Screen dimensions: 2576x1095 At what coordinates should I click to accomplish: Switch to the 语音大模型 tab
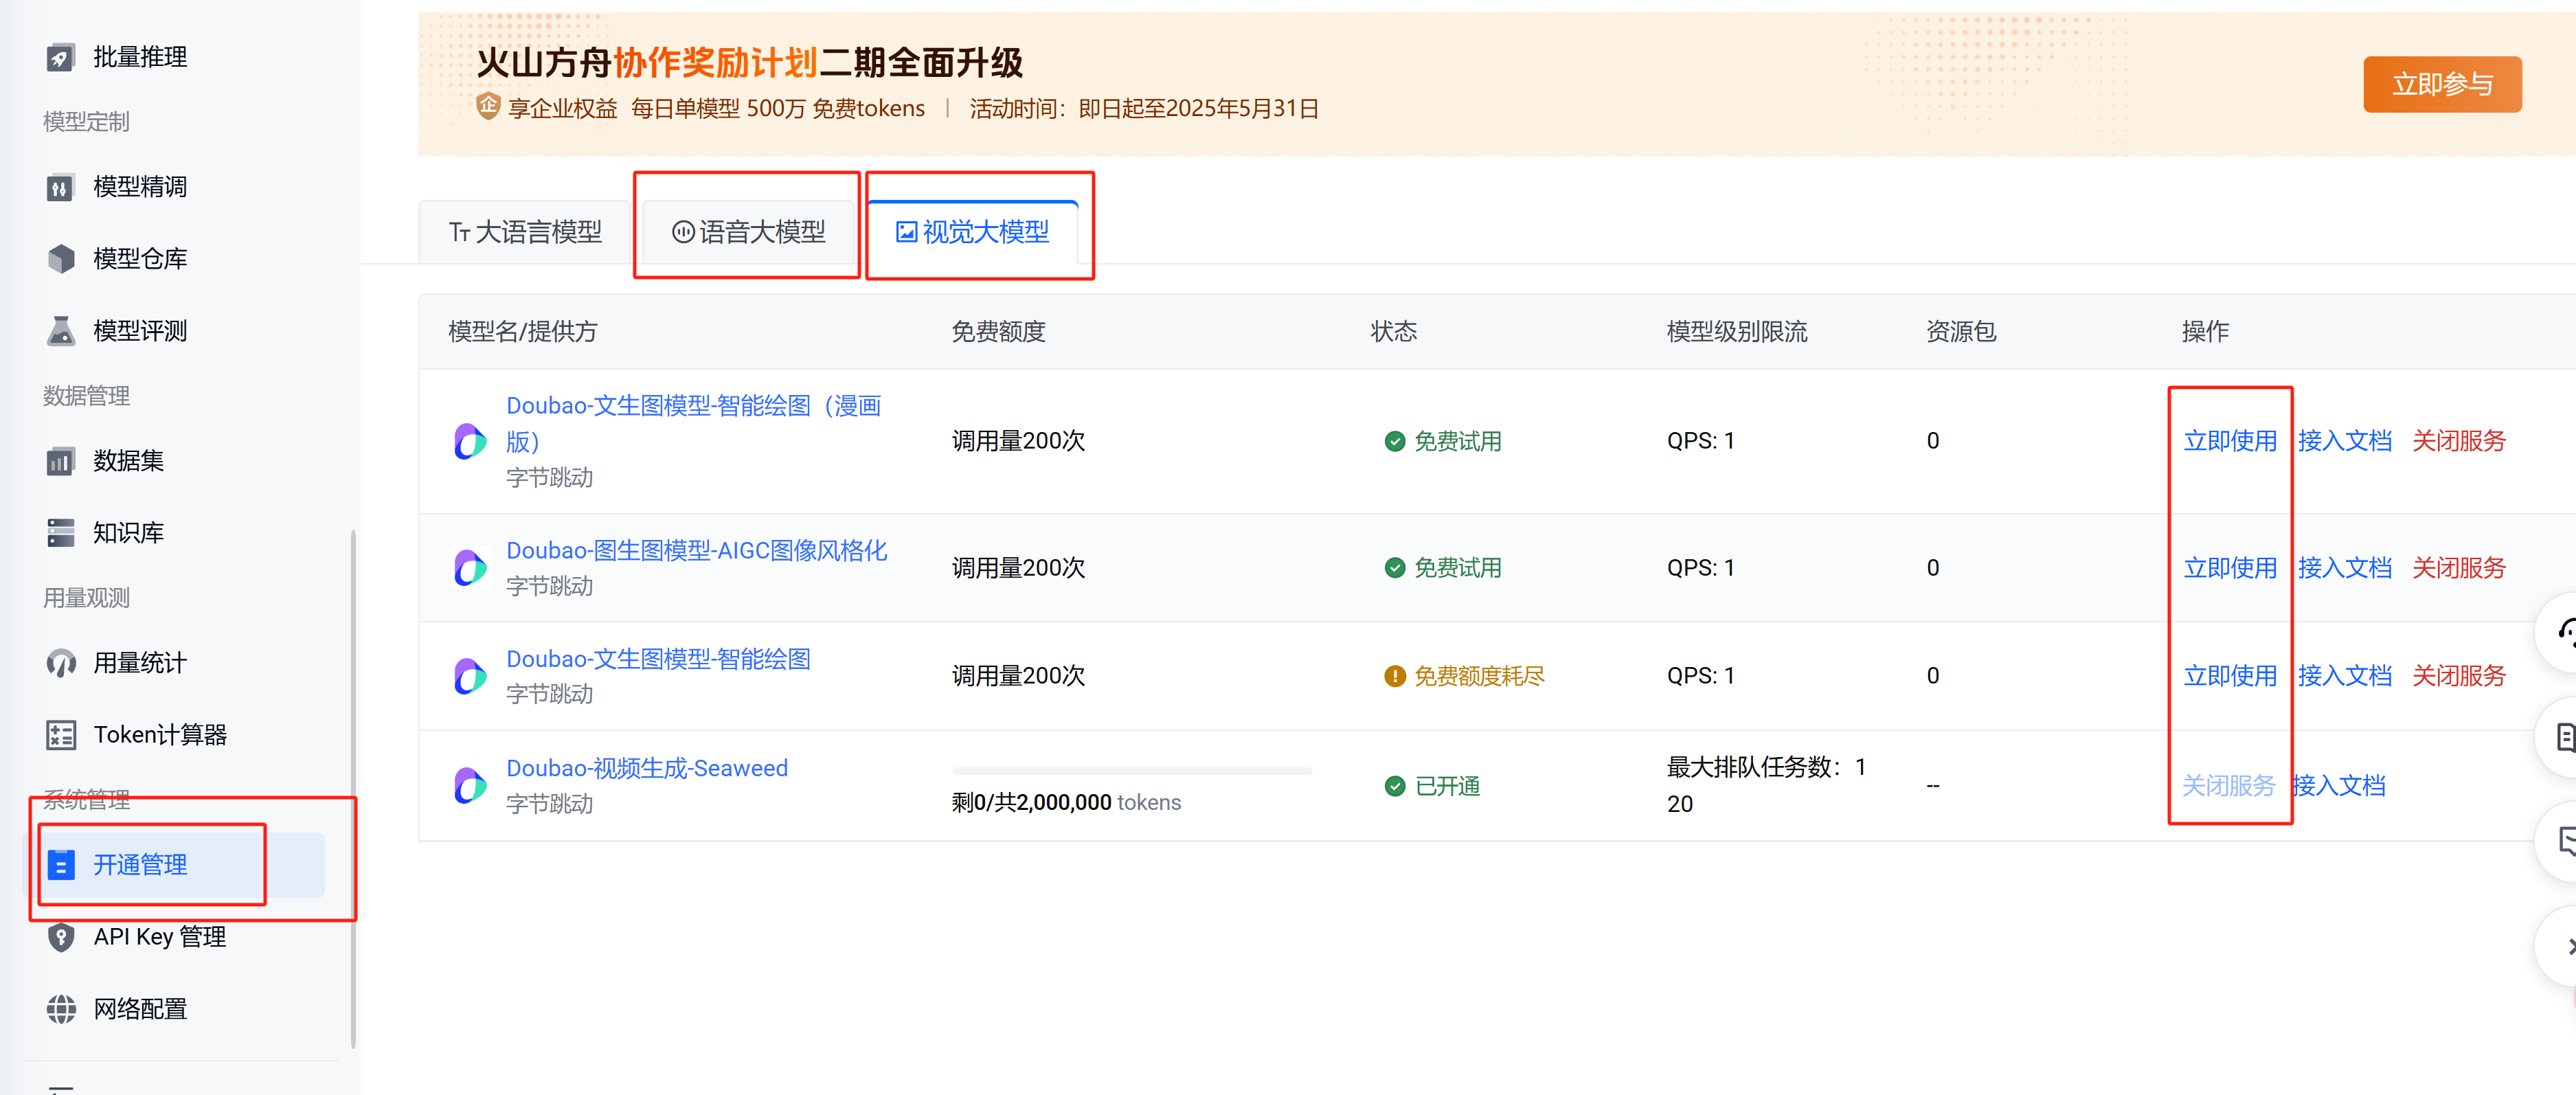pos(748,233)
